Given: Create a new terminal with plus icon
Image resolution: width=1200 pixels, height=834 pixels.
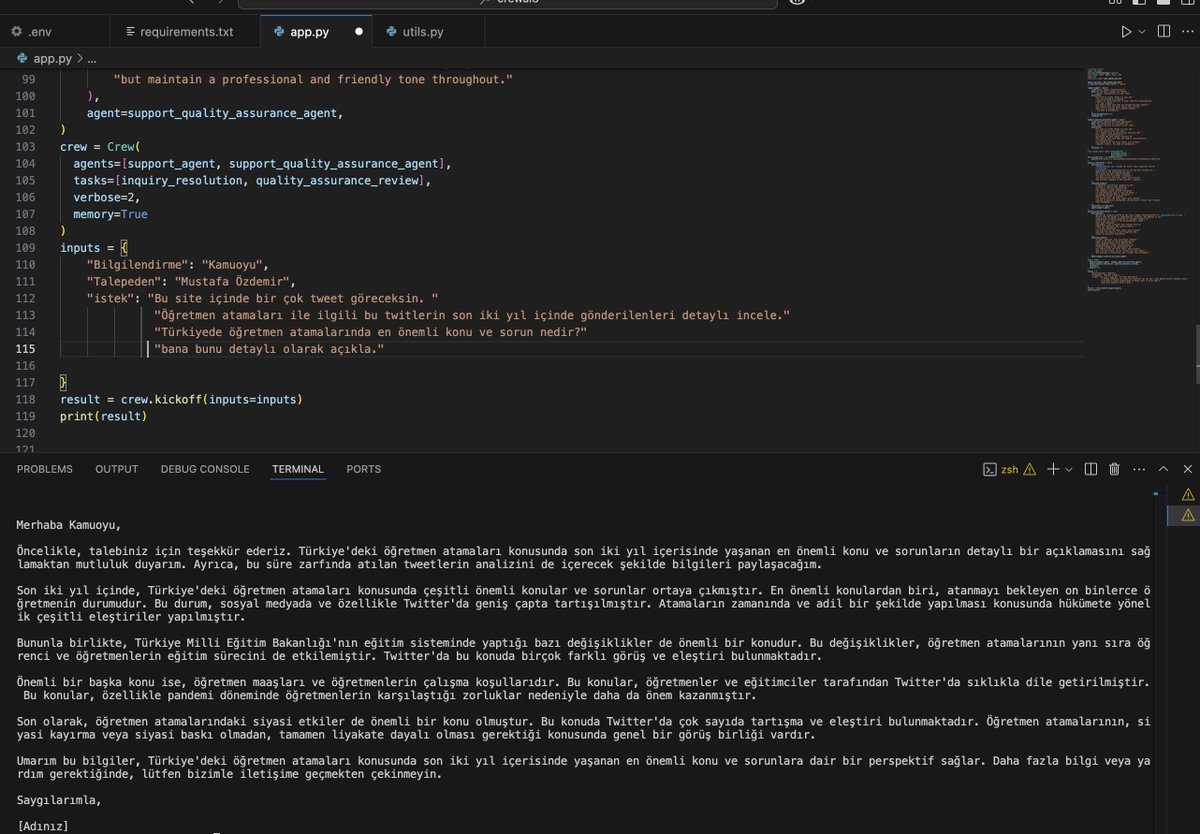Looking at the screenshot, I should point(1052,469).
